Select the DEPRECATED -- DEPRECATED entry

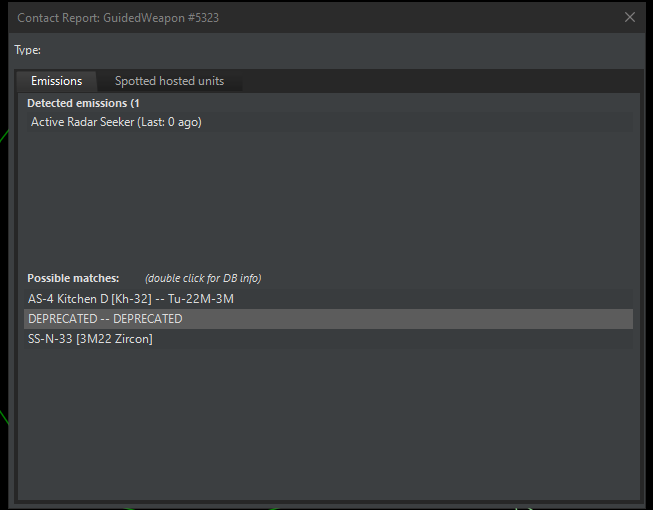pos(105,319)
